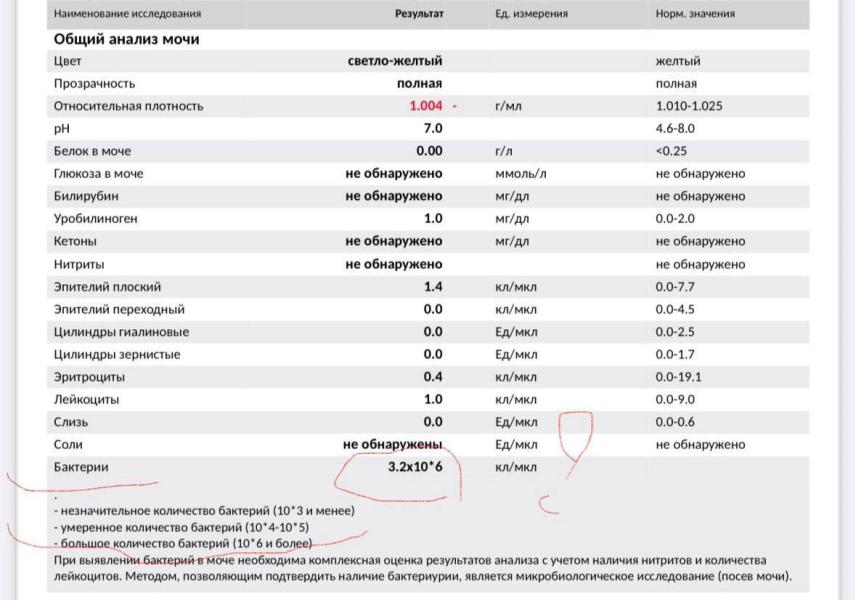Image resolution: width=855 pixels, height=600 pixels.
Task: Select the 'Ед. измерения' column header
Action: click(x=531, y=14)
